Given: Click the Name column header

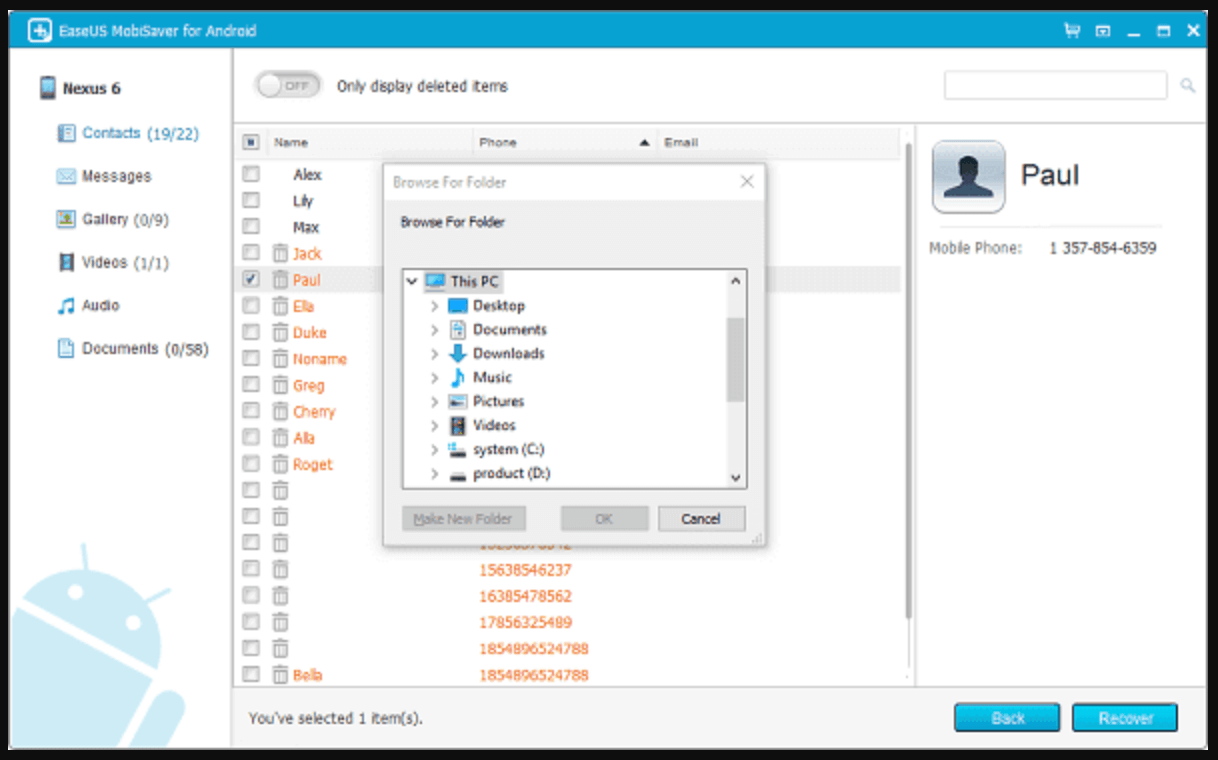Looking at the screenshot, I should pos(291,142).
